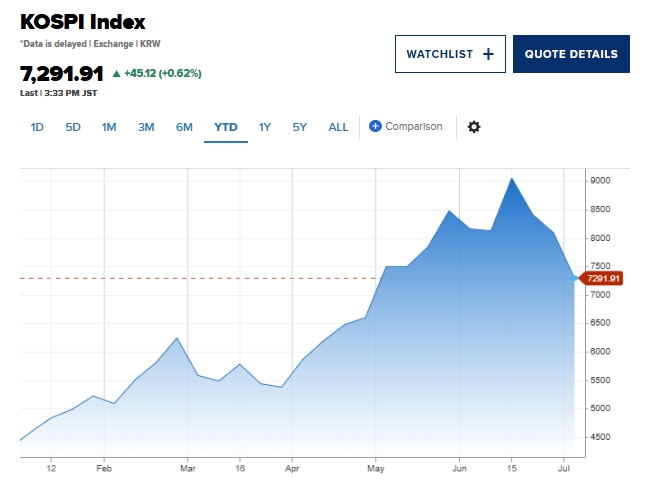Click the +45.12 (+0.62%) change text
Image resolution: width=645 pixels, height=497 pixels.
coord(163,74)
